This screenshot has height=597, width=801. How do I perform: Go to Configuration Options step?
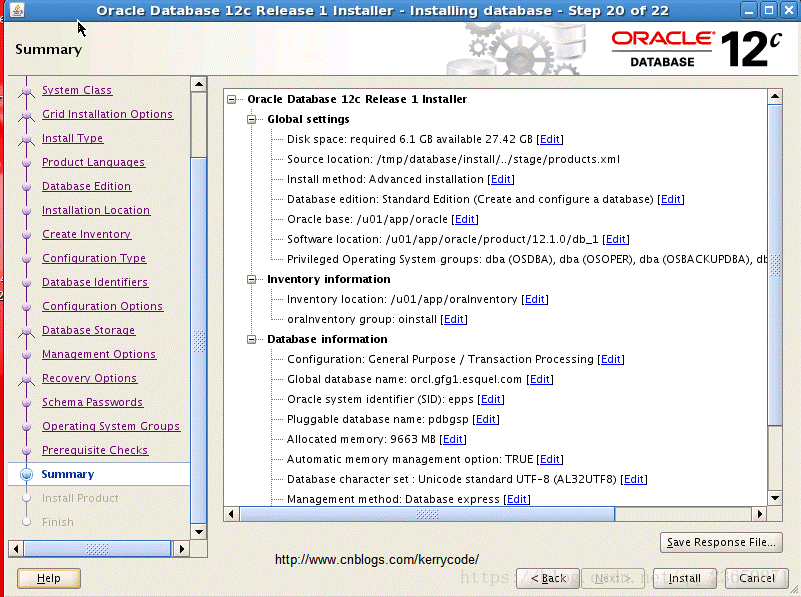(102, 306)
